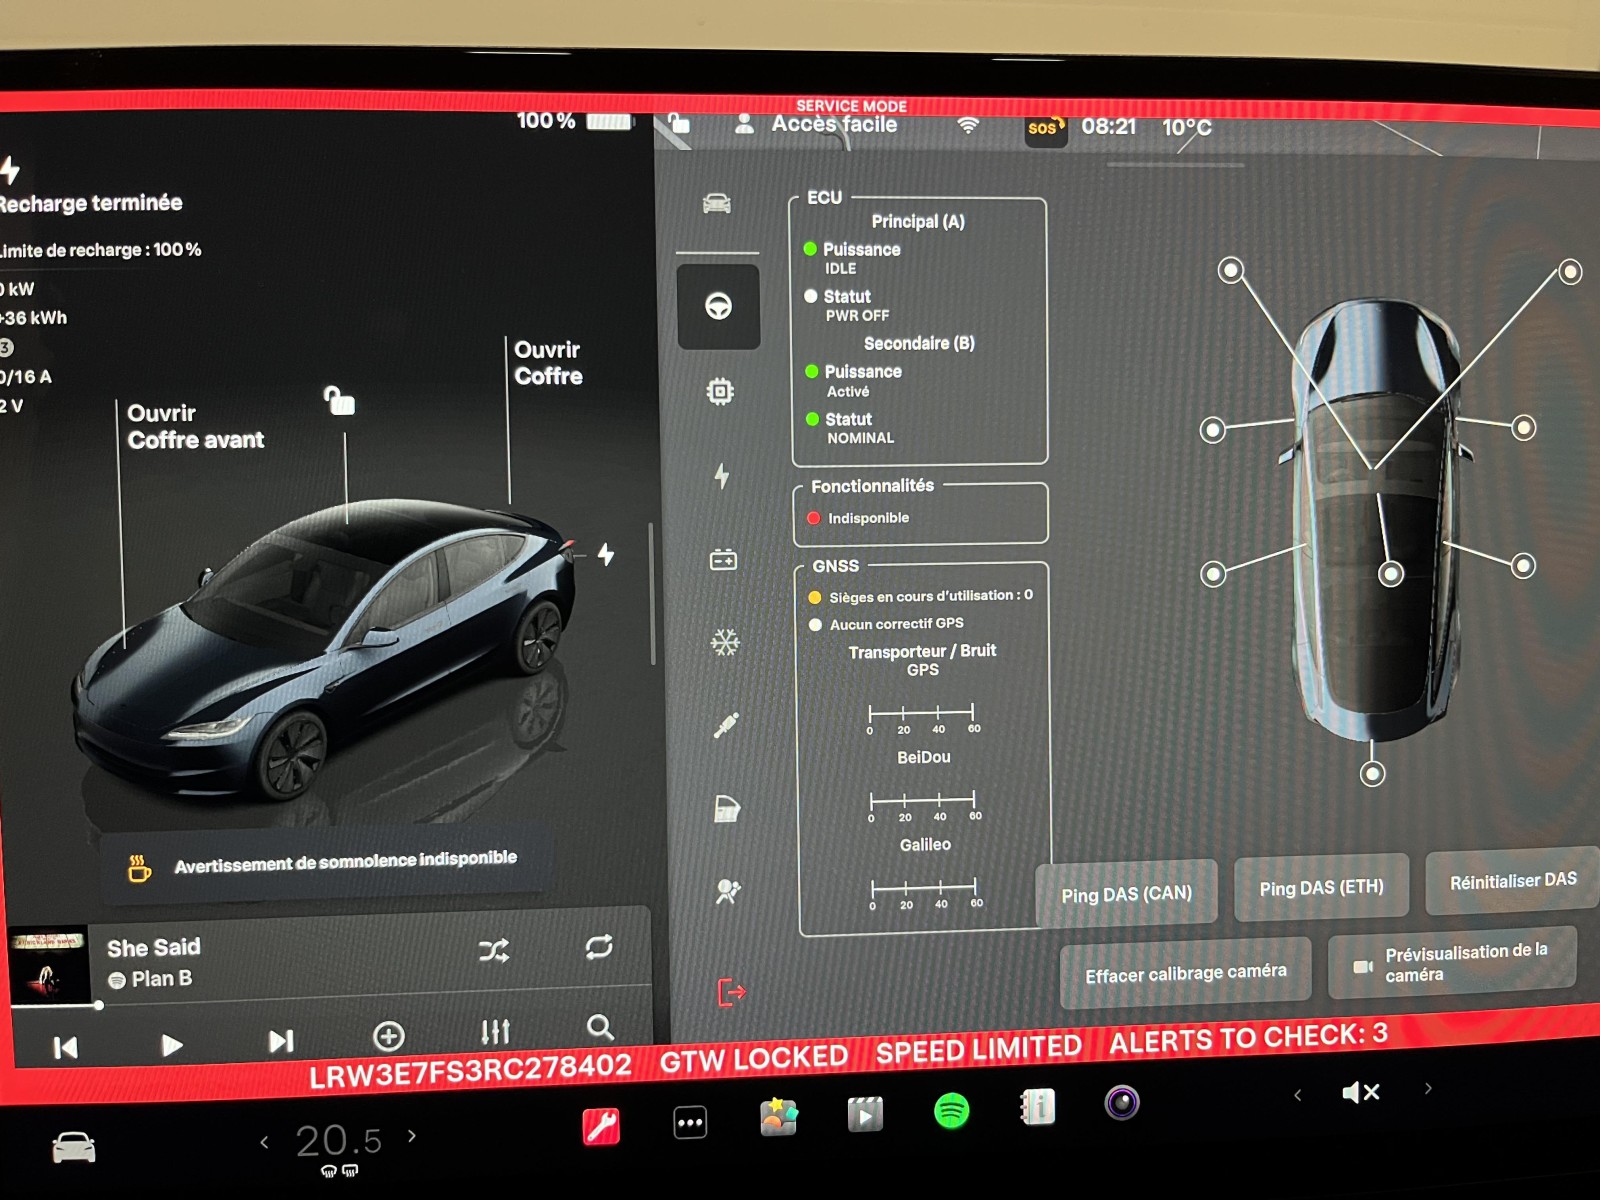Toggle shuffle for the media player
Image resolution: width=1600 pixels, height=1200 pixels.
pos(494,950)
